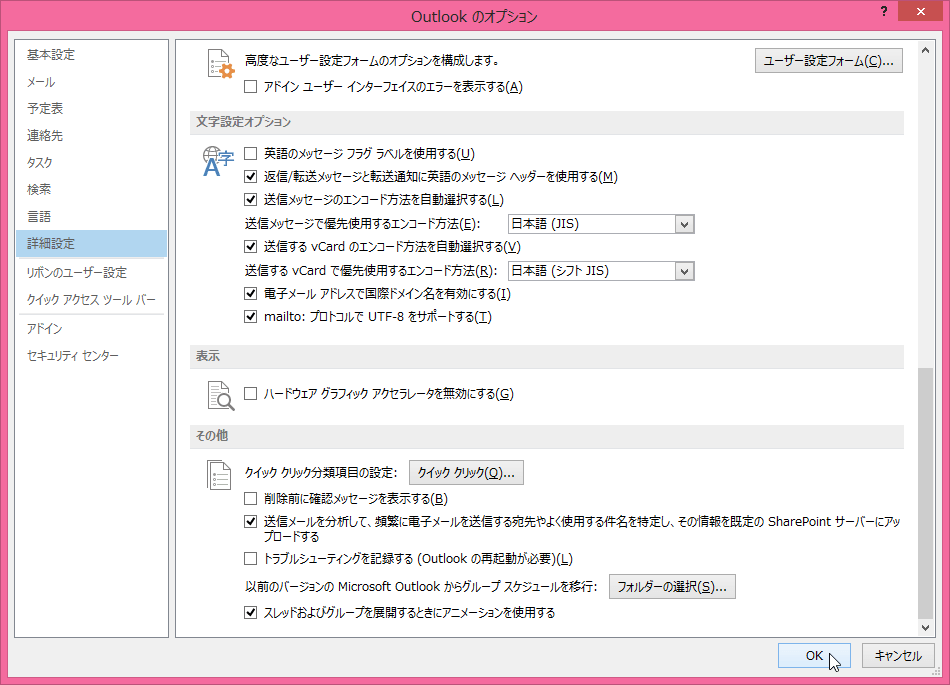Uncheck 返信/転送メッセージ 英語のメッセージ ヘッダー option
Image resolution: width=950 pixels, height=685 pixels.
[x=250, y=177]
